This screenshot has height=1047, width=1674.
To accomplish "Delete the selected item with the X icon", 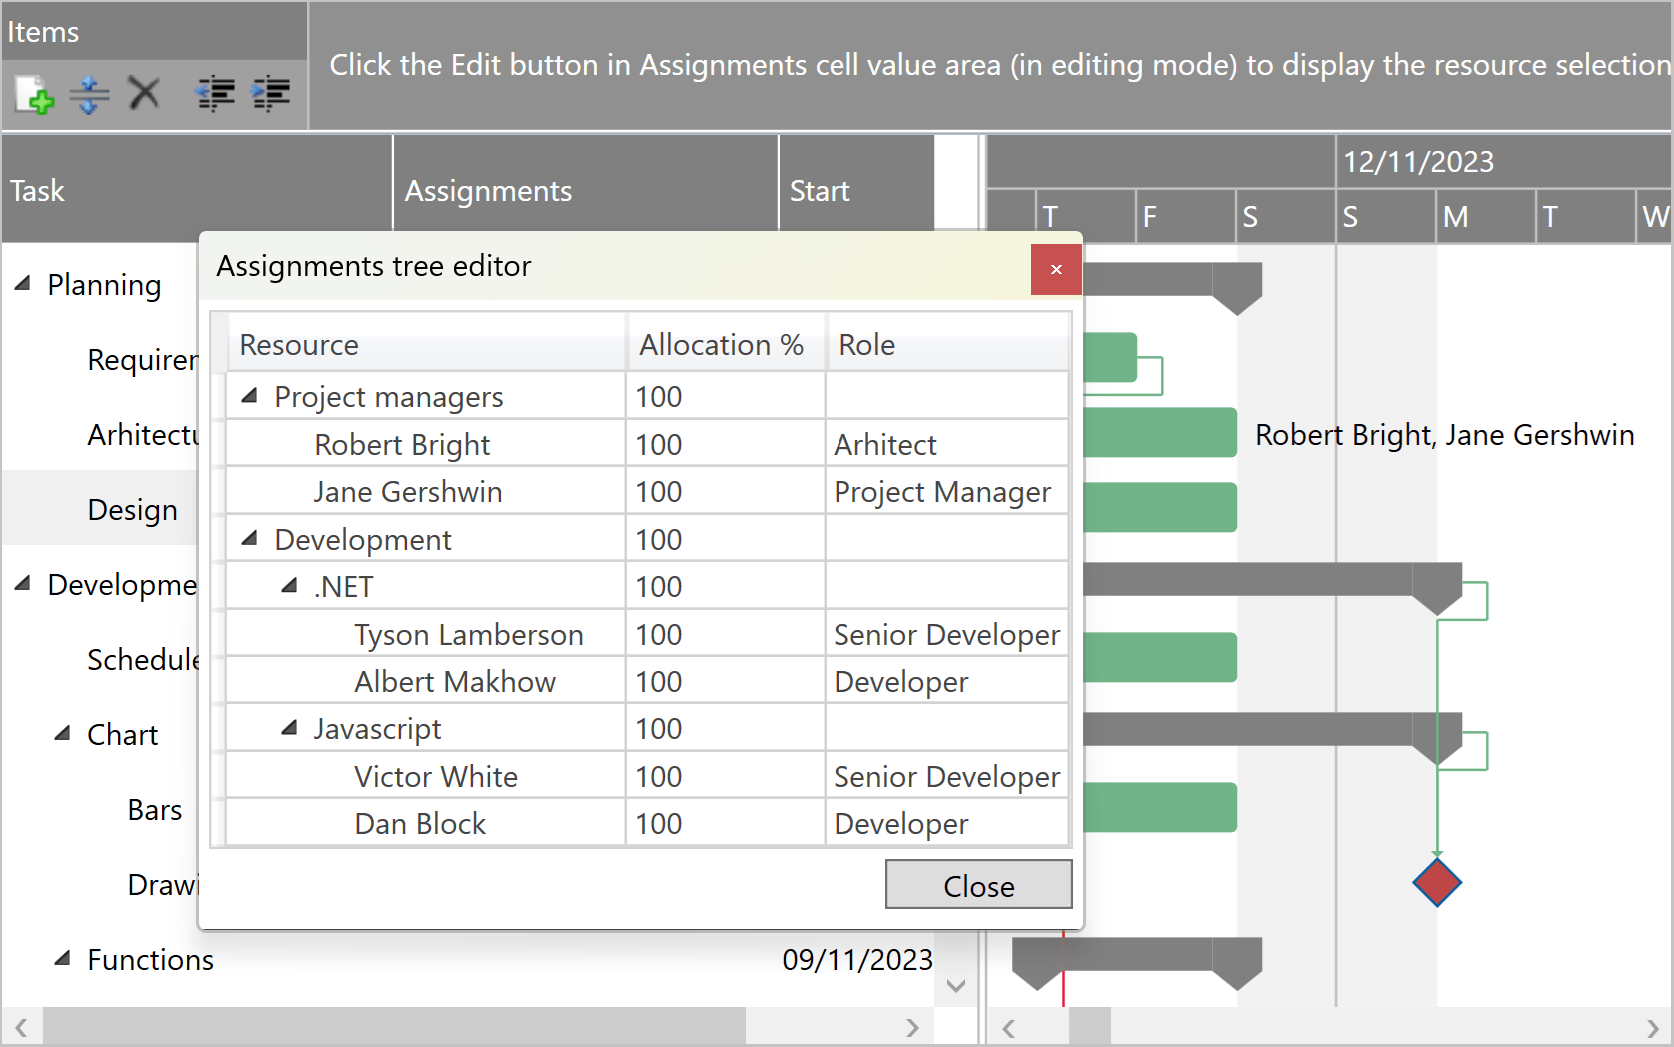I will click(144, 93).
